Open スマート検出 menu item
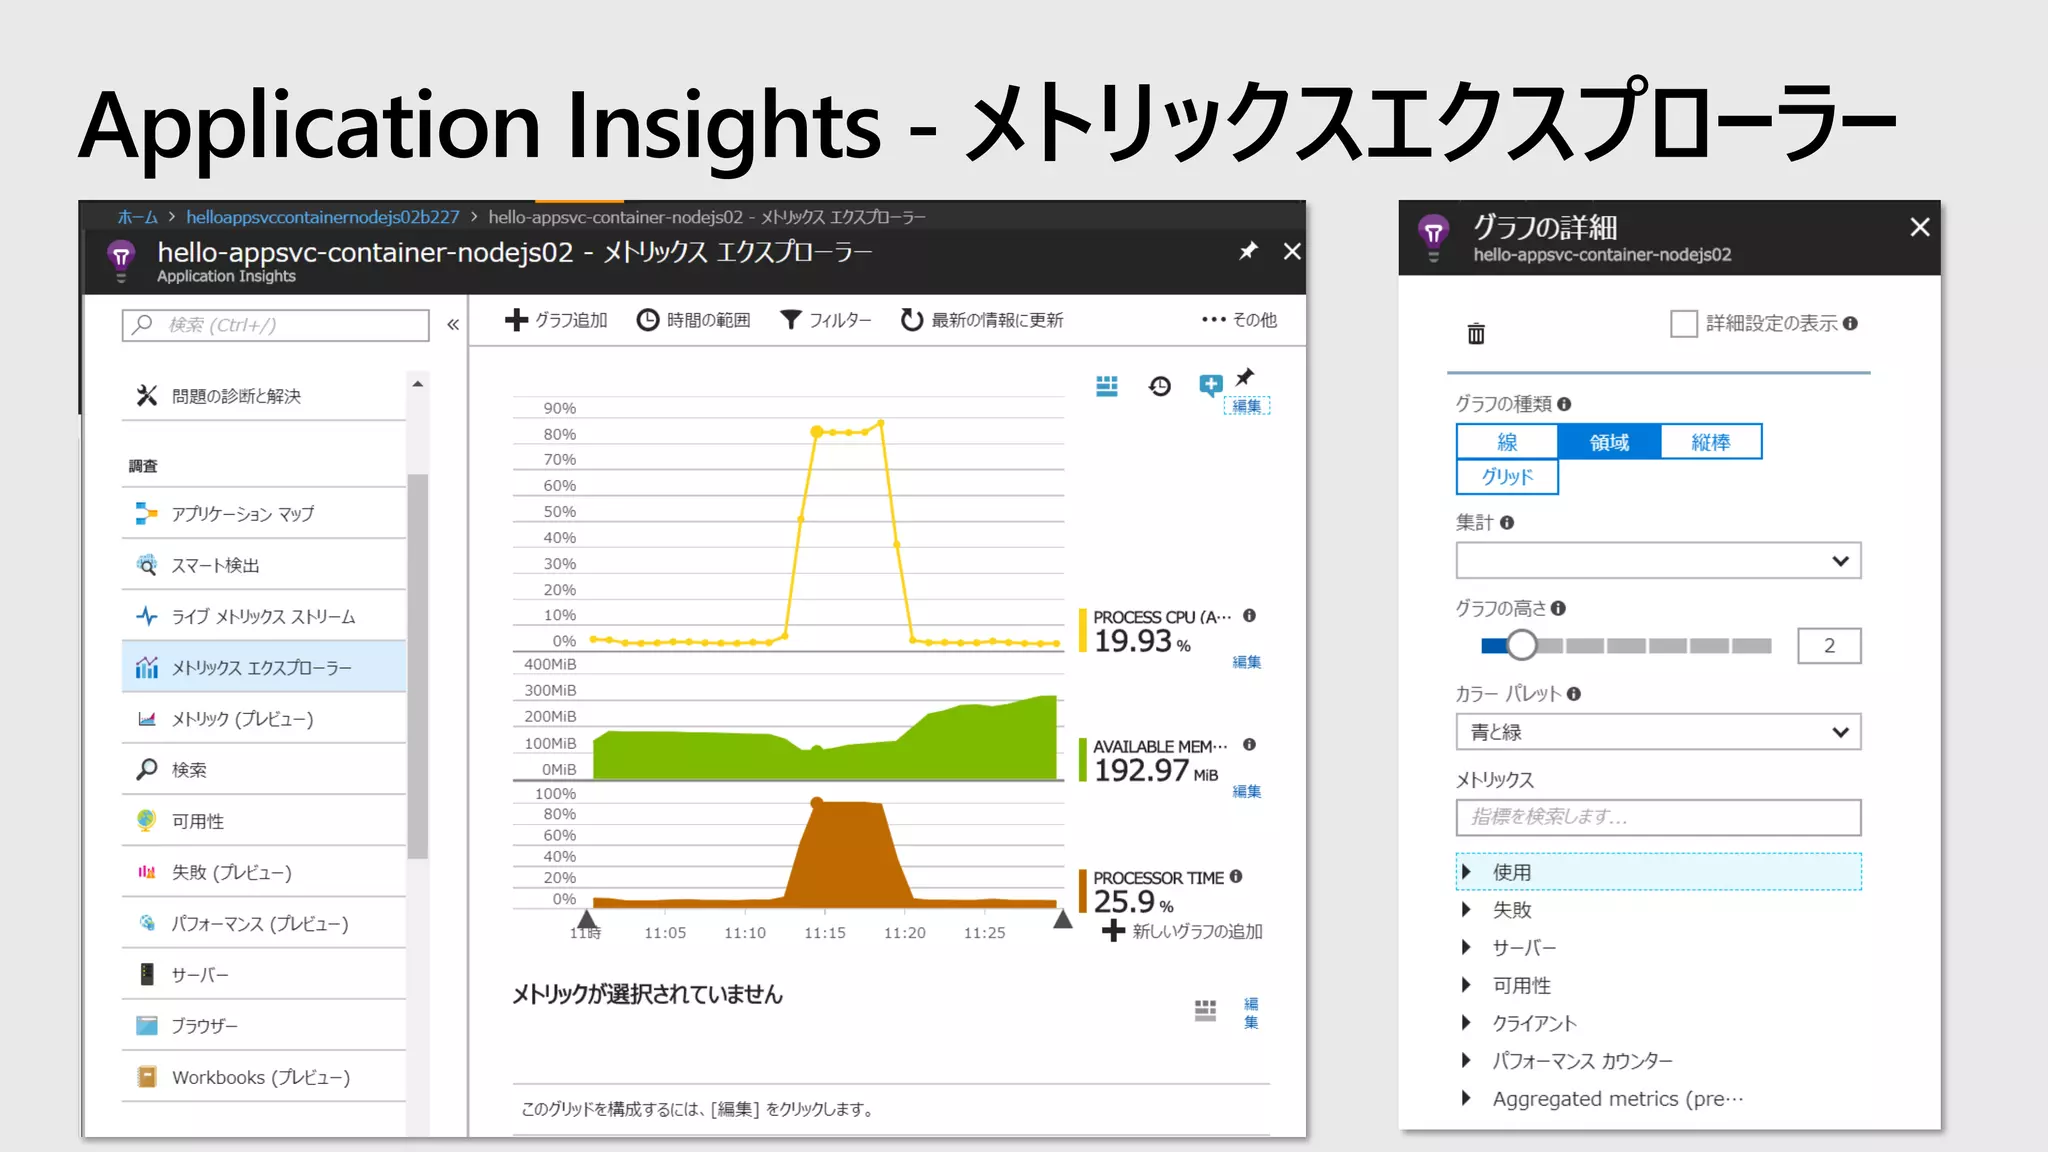 pos(264,565)
